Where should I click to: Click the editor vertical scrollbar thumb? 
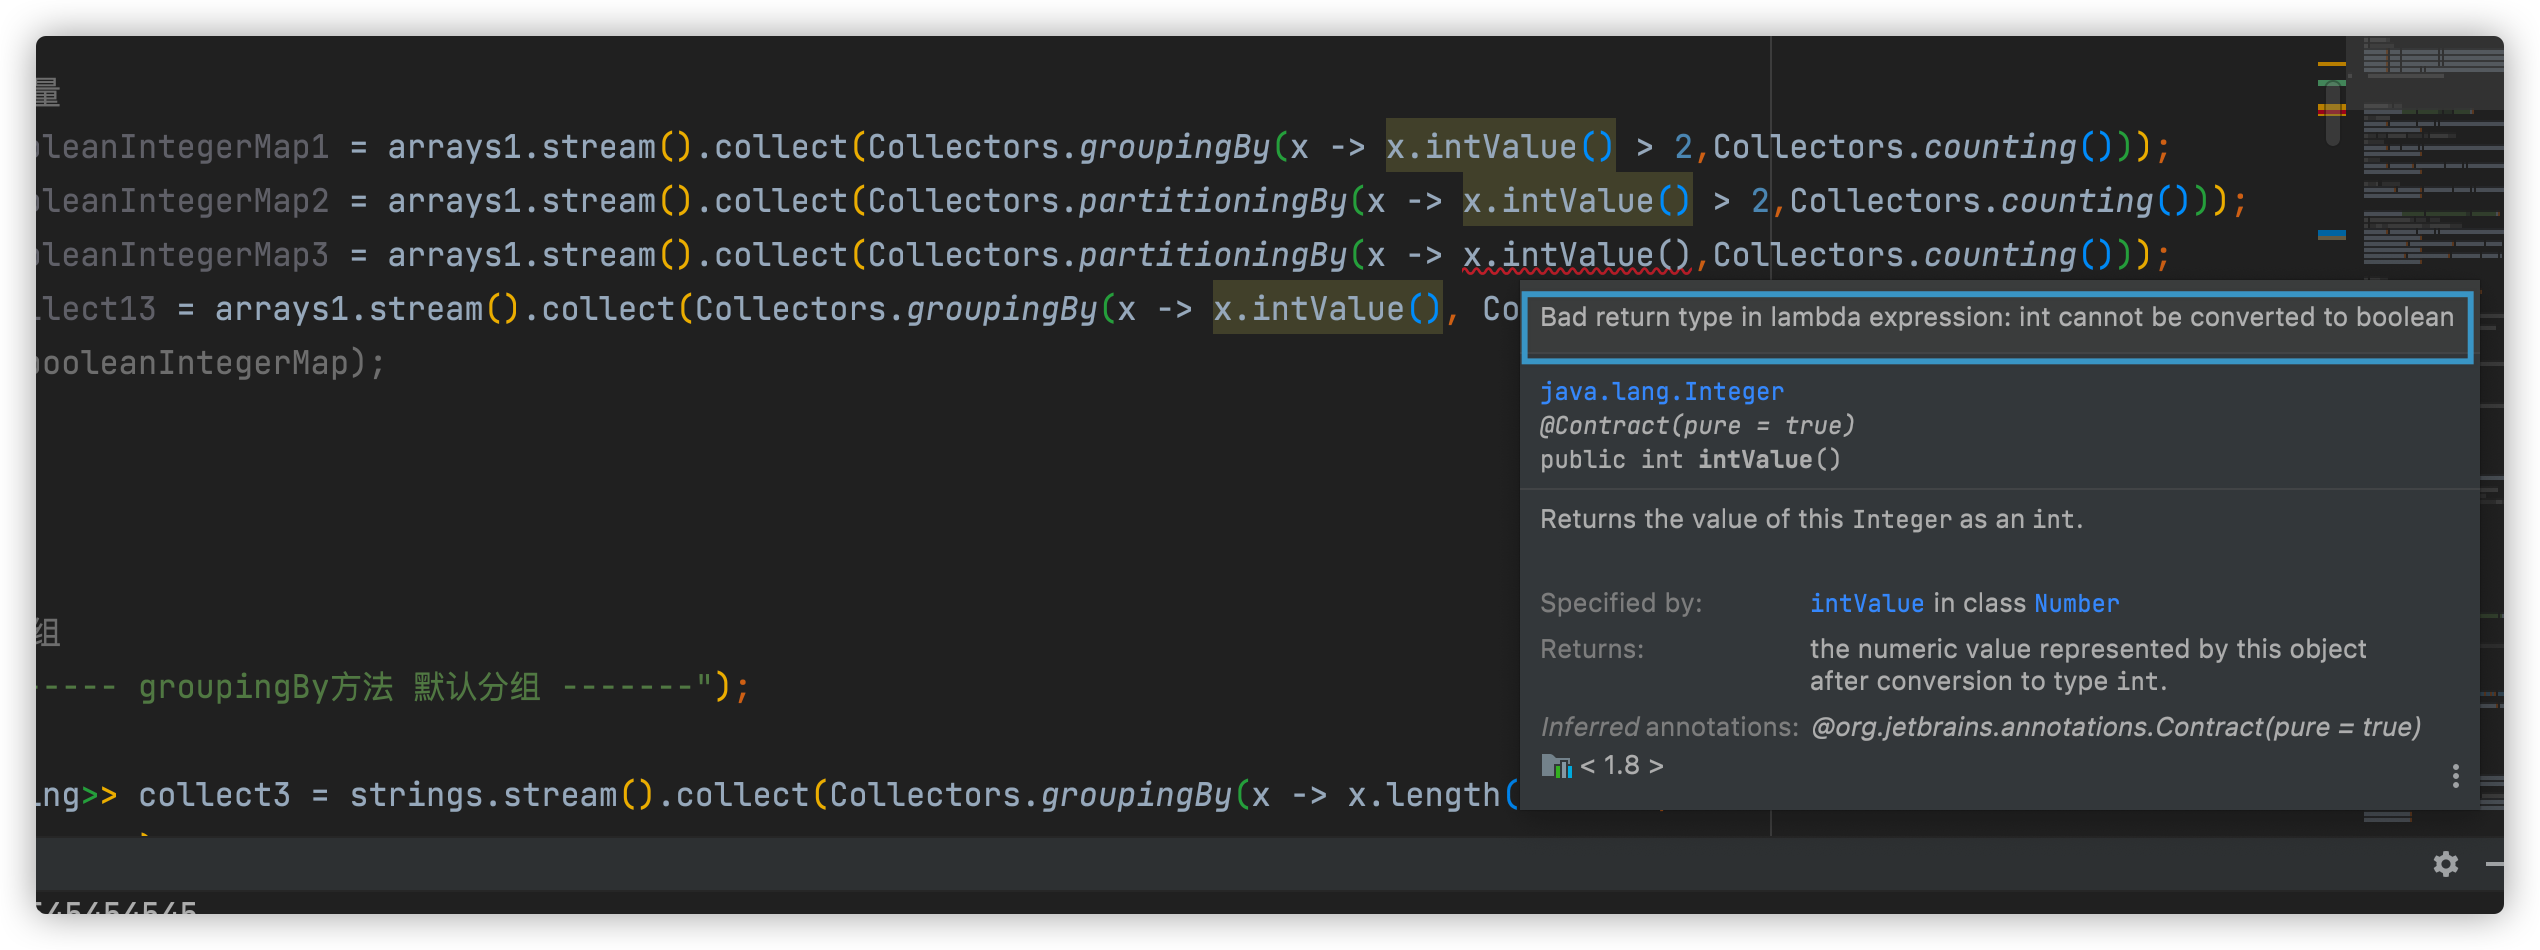[2333, 113]
